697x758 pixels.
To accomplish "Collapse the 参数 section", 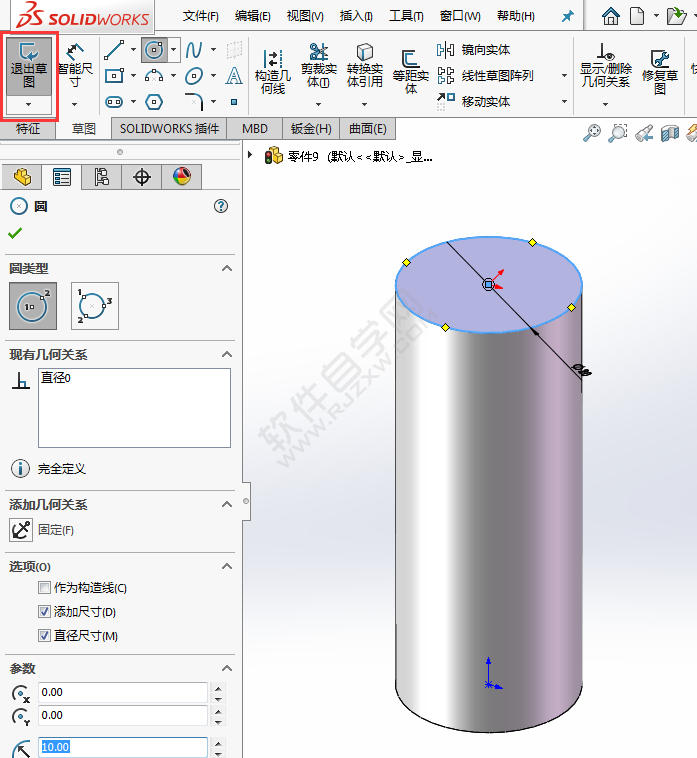I will [x=227, y=668].
